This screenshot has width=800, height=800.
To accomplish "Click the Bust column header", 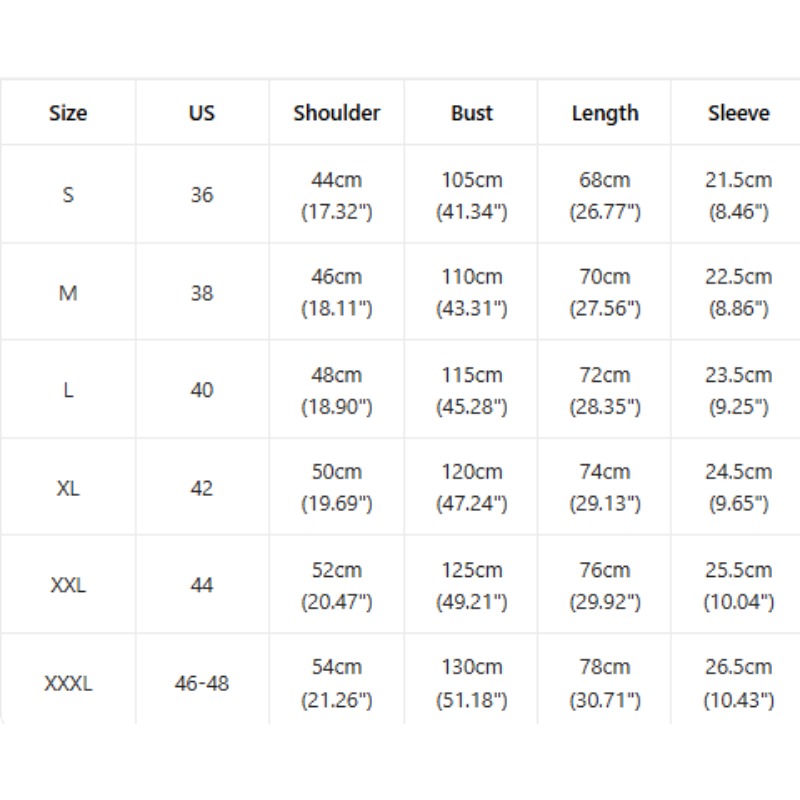I will click(471, 113).
